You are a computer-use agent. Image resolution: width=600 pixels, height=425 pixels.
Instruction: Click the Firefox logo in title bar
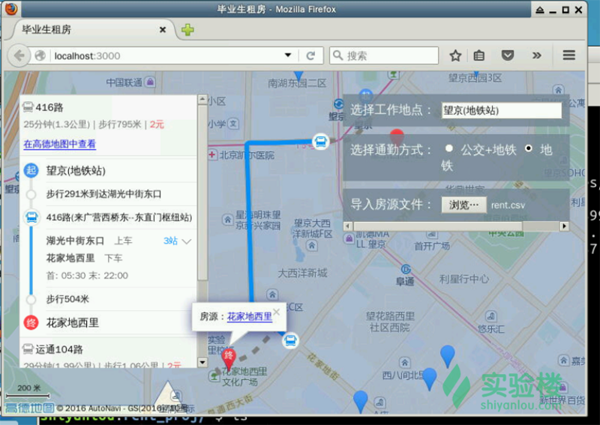click(x=11, y=9)
